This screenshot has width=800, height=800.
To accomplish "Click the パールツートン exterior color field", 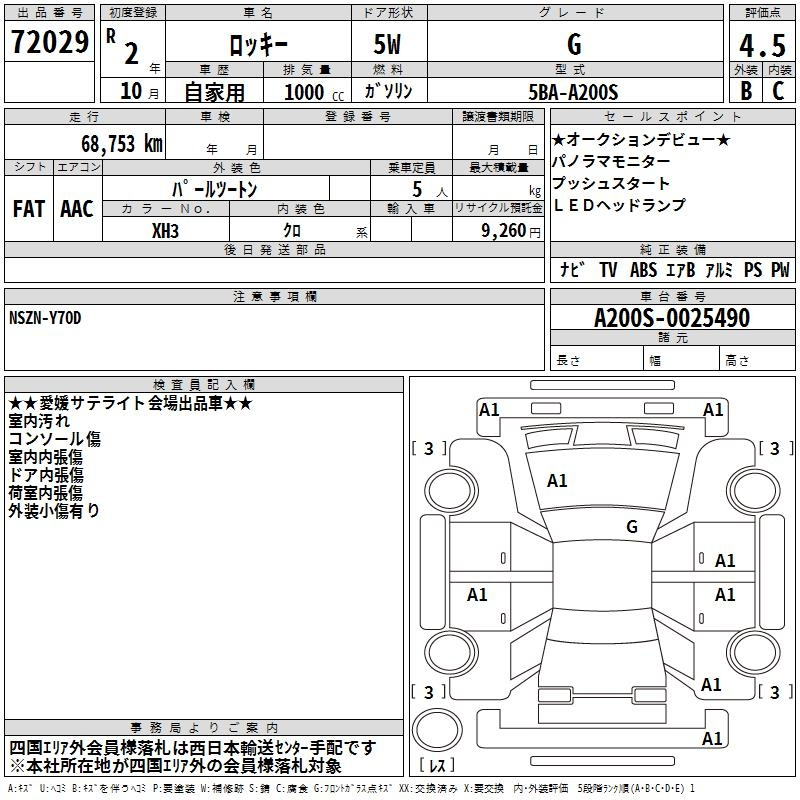I will [x=215, y=188].
